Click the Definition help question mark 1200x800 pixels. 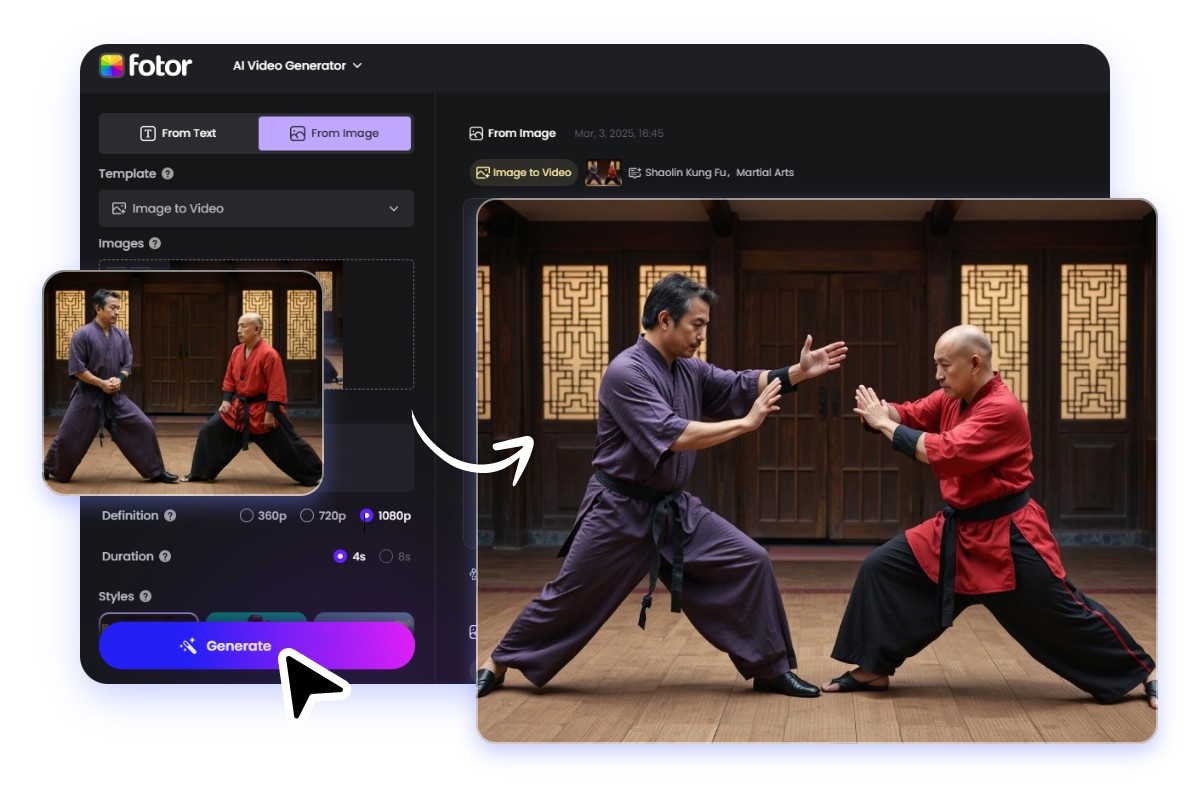click(171, 515)
